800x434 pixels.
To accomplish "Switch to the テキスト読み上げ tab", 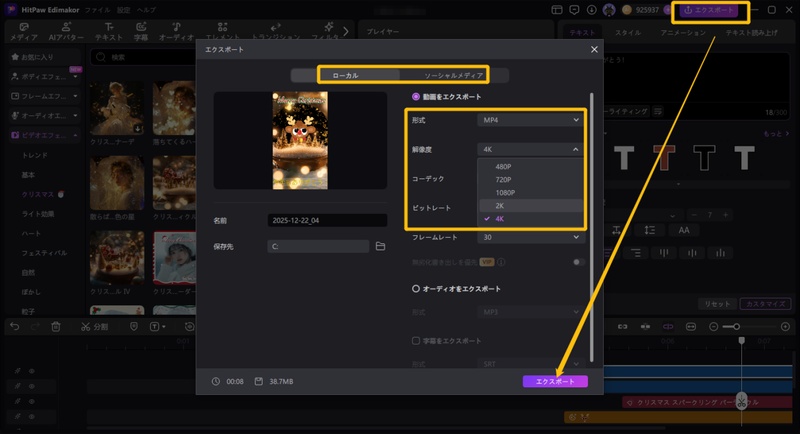I will (x=752, y=33).
